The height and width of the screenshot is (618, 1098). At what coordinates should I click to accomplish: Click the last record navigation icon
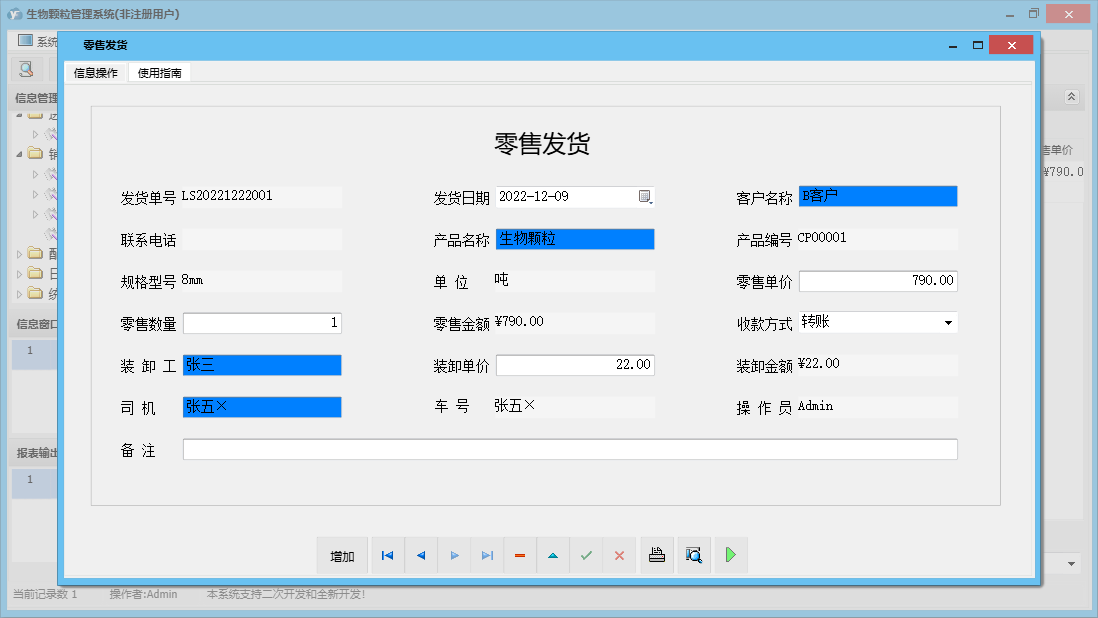[x=487, y=555]
